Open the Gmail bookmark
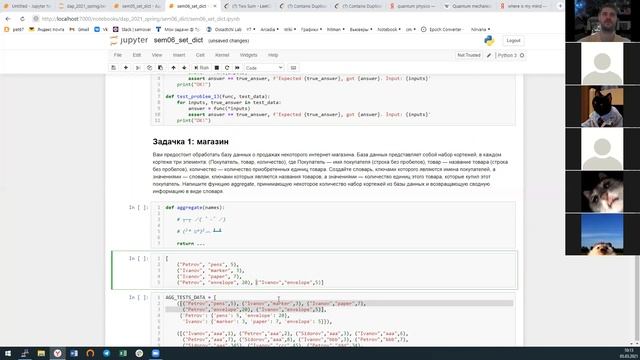This screenshot has width=640, height=360. (79, 29)
